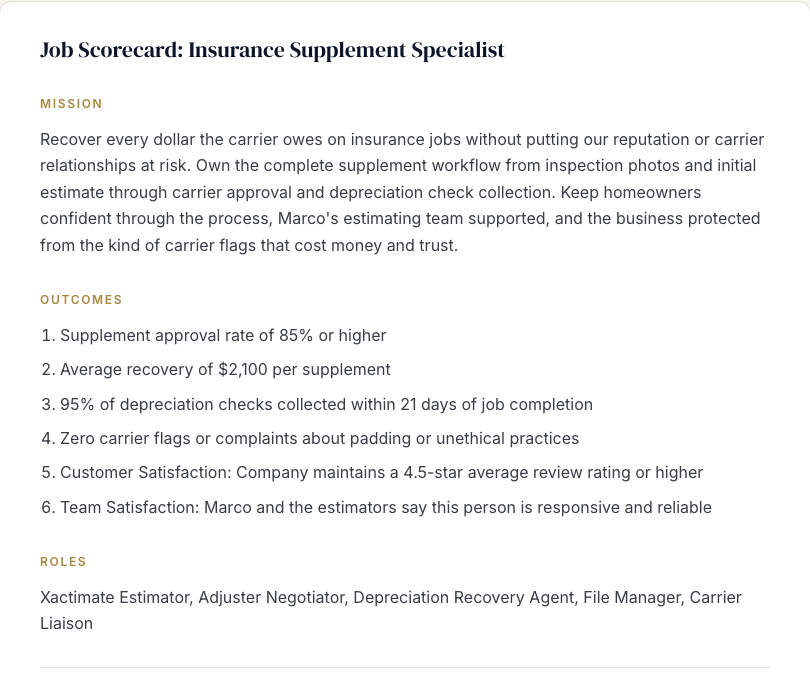Viewport: 810px width, 680px height.
Task: Click the roles list starting with Xactimate Estimator
Action: point(391,610)
